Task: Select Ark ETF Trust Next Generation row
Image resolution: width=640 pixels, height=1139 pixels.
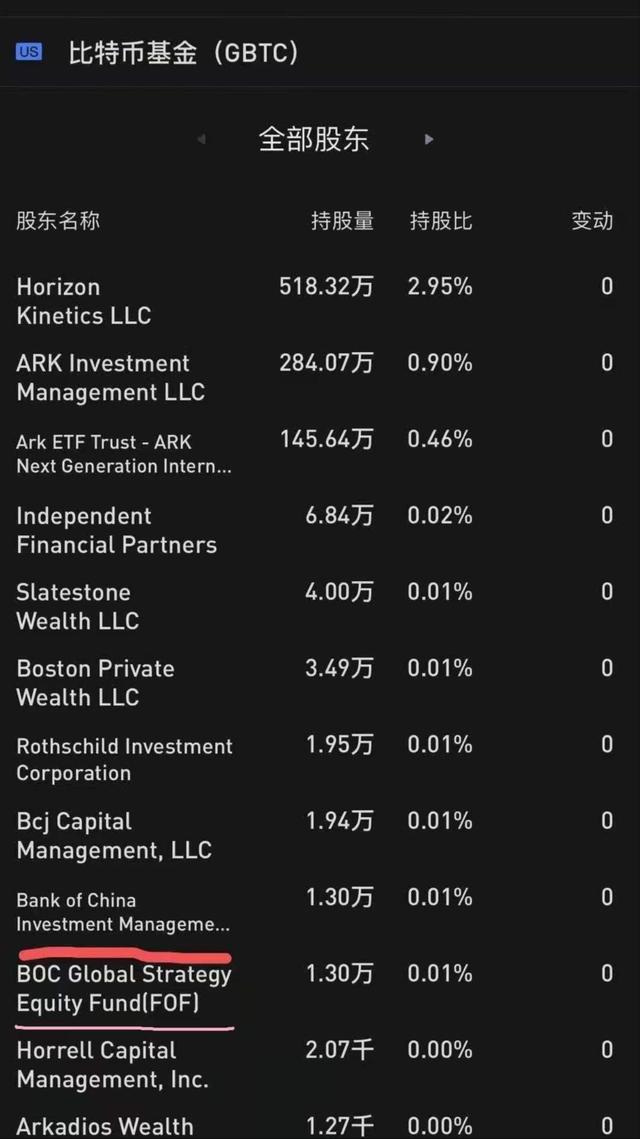Action: pyautogui.click(x=320, y=453)
